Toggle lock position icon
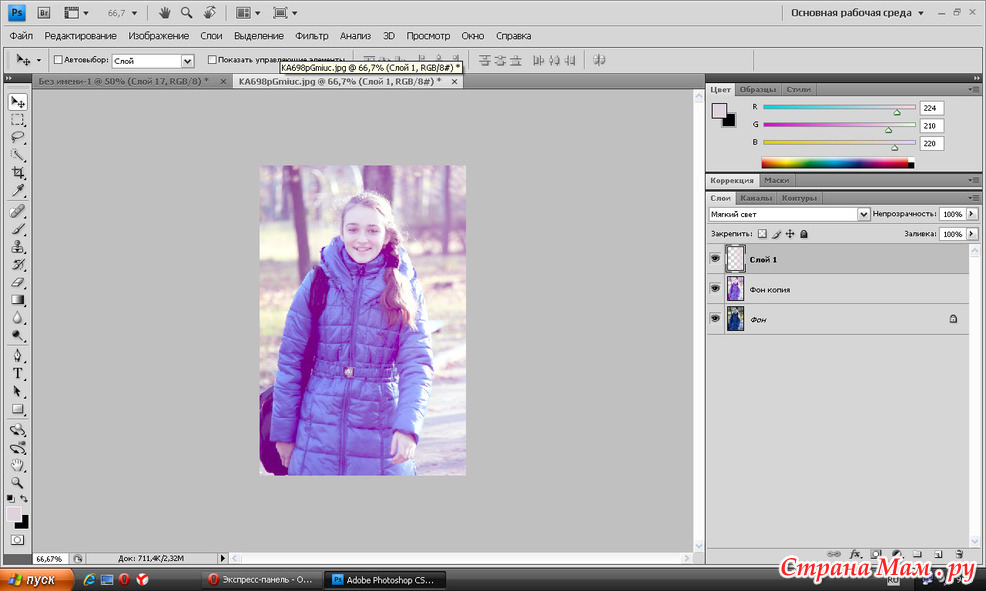This screenshot has height=591, width=986. [790, 234]
